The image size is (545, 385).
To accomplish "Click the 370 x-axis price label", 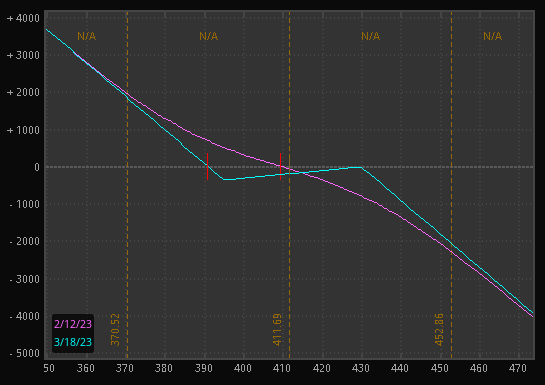I will (x=125, y=368).
